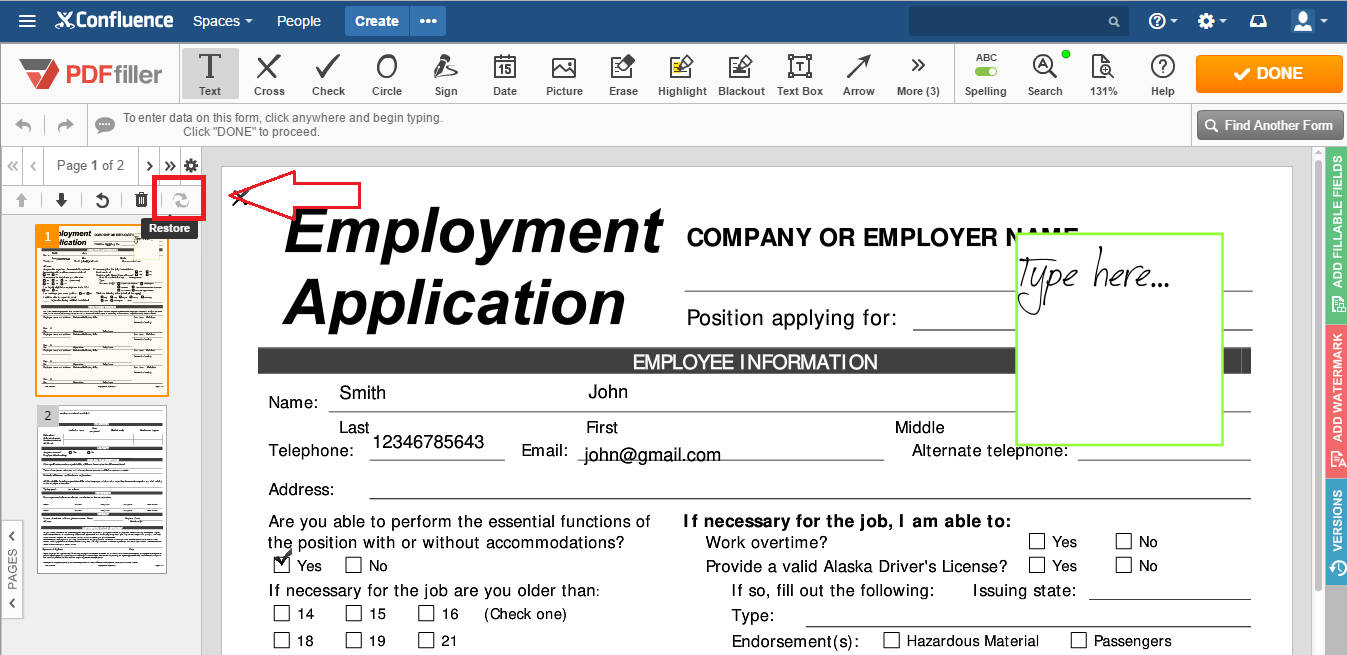This screenshot has width=1347, height=655.
Task: Open the comment bubble icon
Action: (104, 125)
